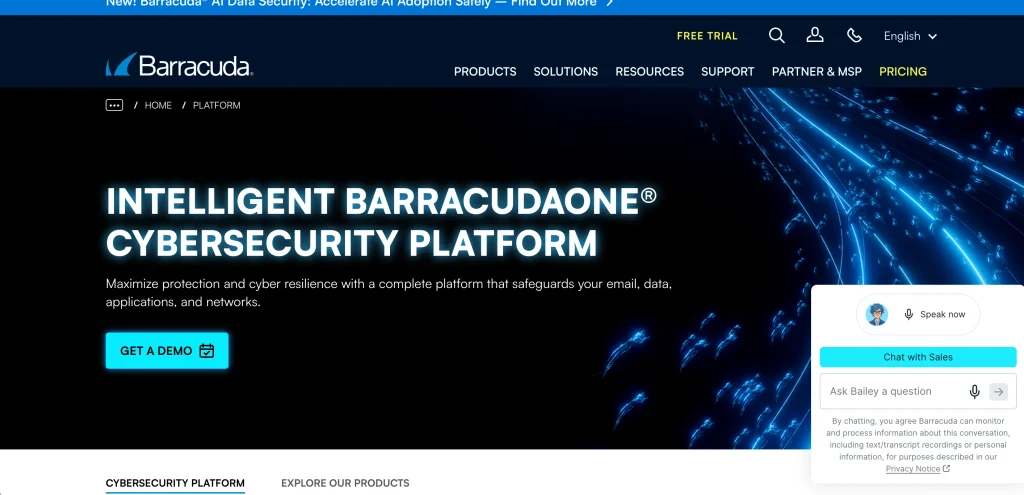Open the user account icon
Image resolution: width=1024 pixels, height=495 pixels.
coord(815,35)
